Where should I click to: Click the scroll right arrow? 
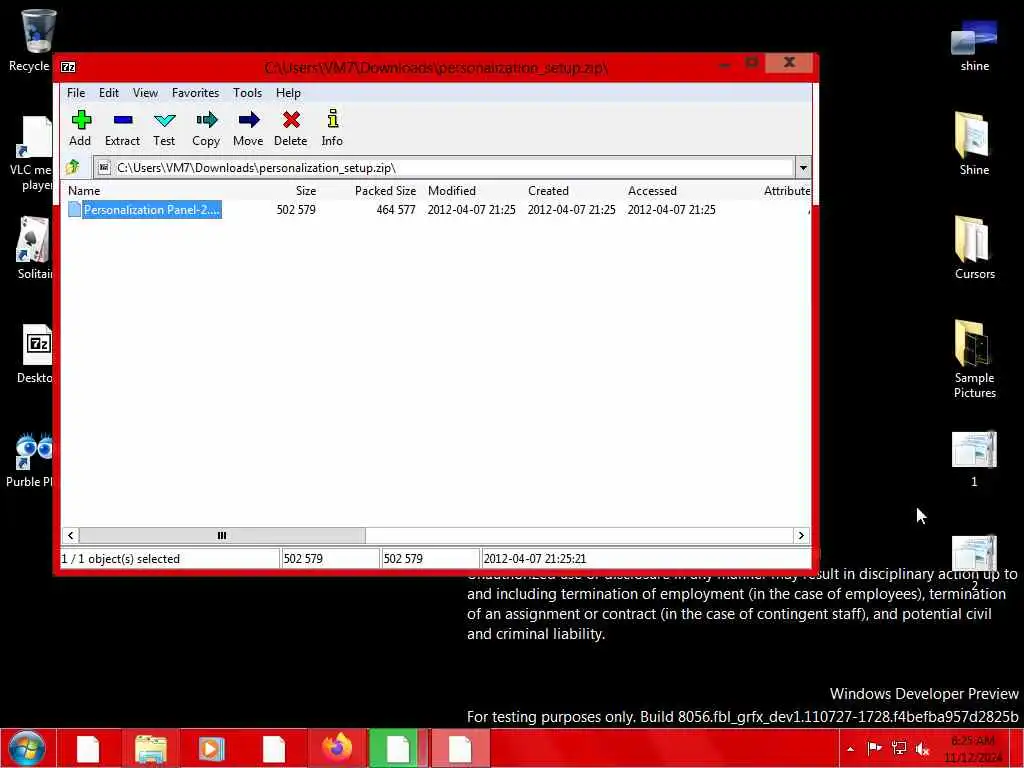point(801,536)
